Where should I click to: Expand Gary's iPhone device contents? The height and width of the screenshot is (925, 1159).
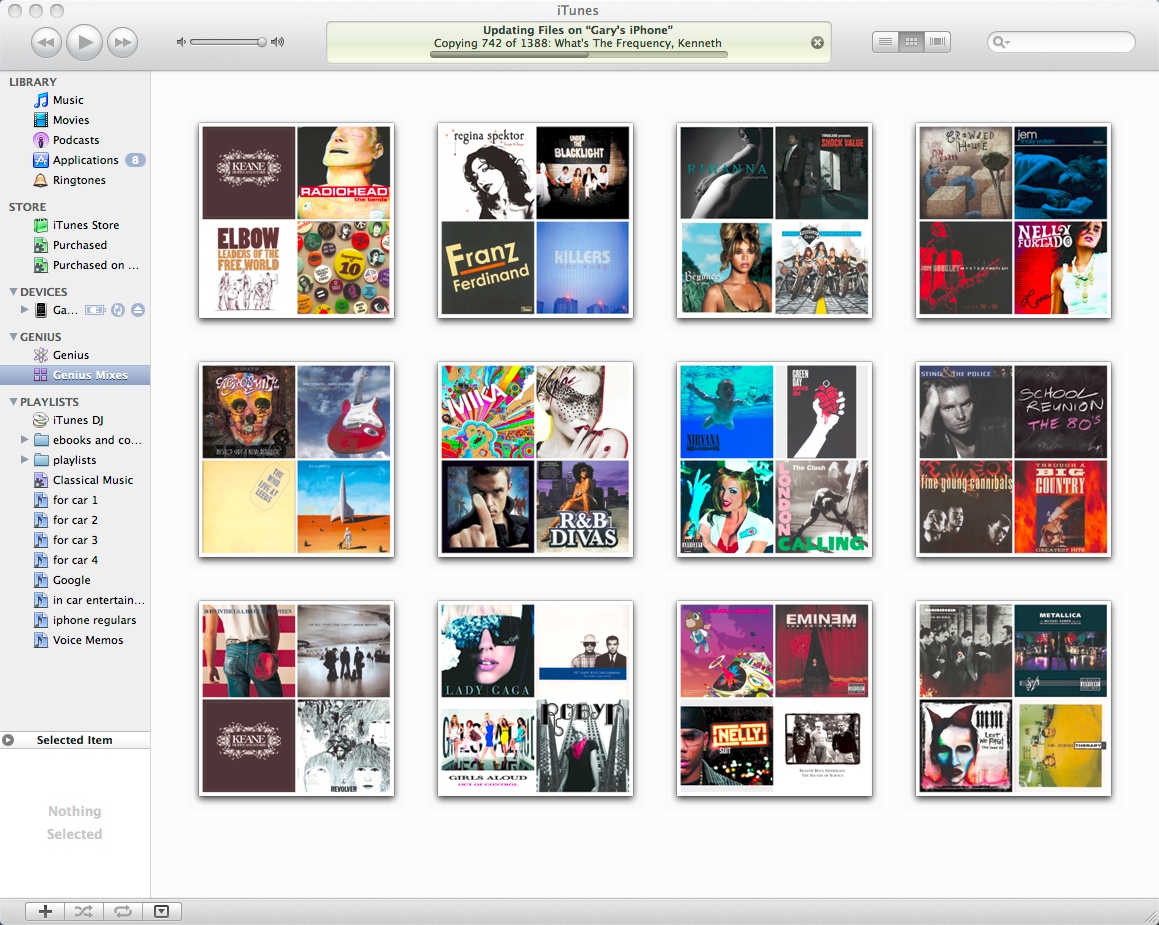click(24, 310)
